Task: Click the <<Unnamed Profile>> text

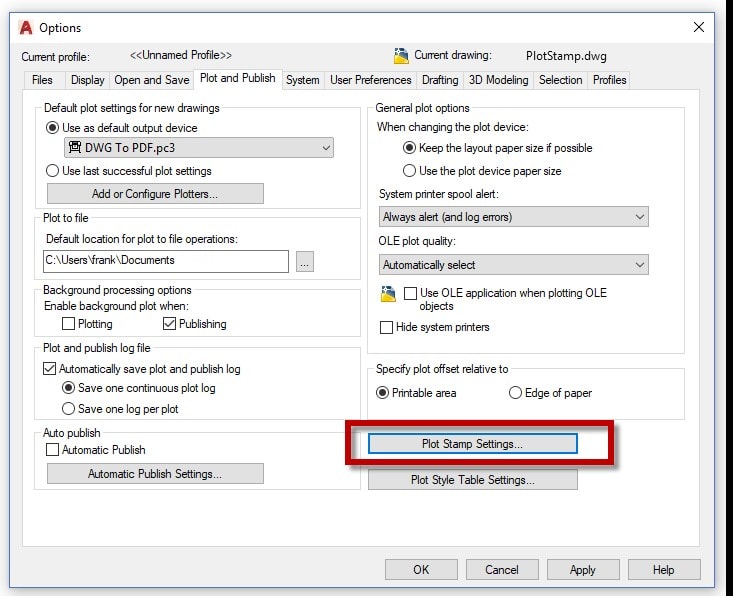Action: (x=180, y=55)
